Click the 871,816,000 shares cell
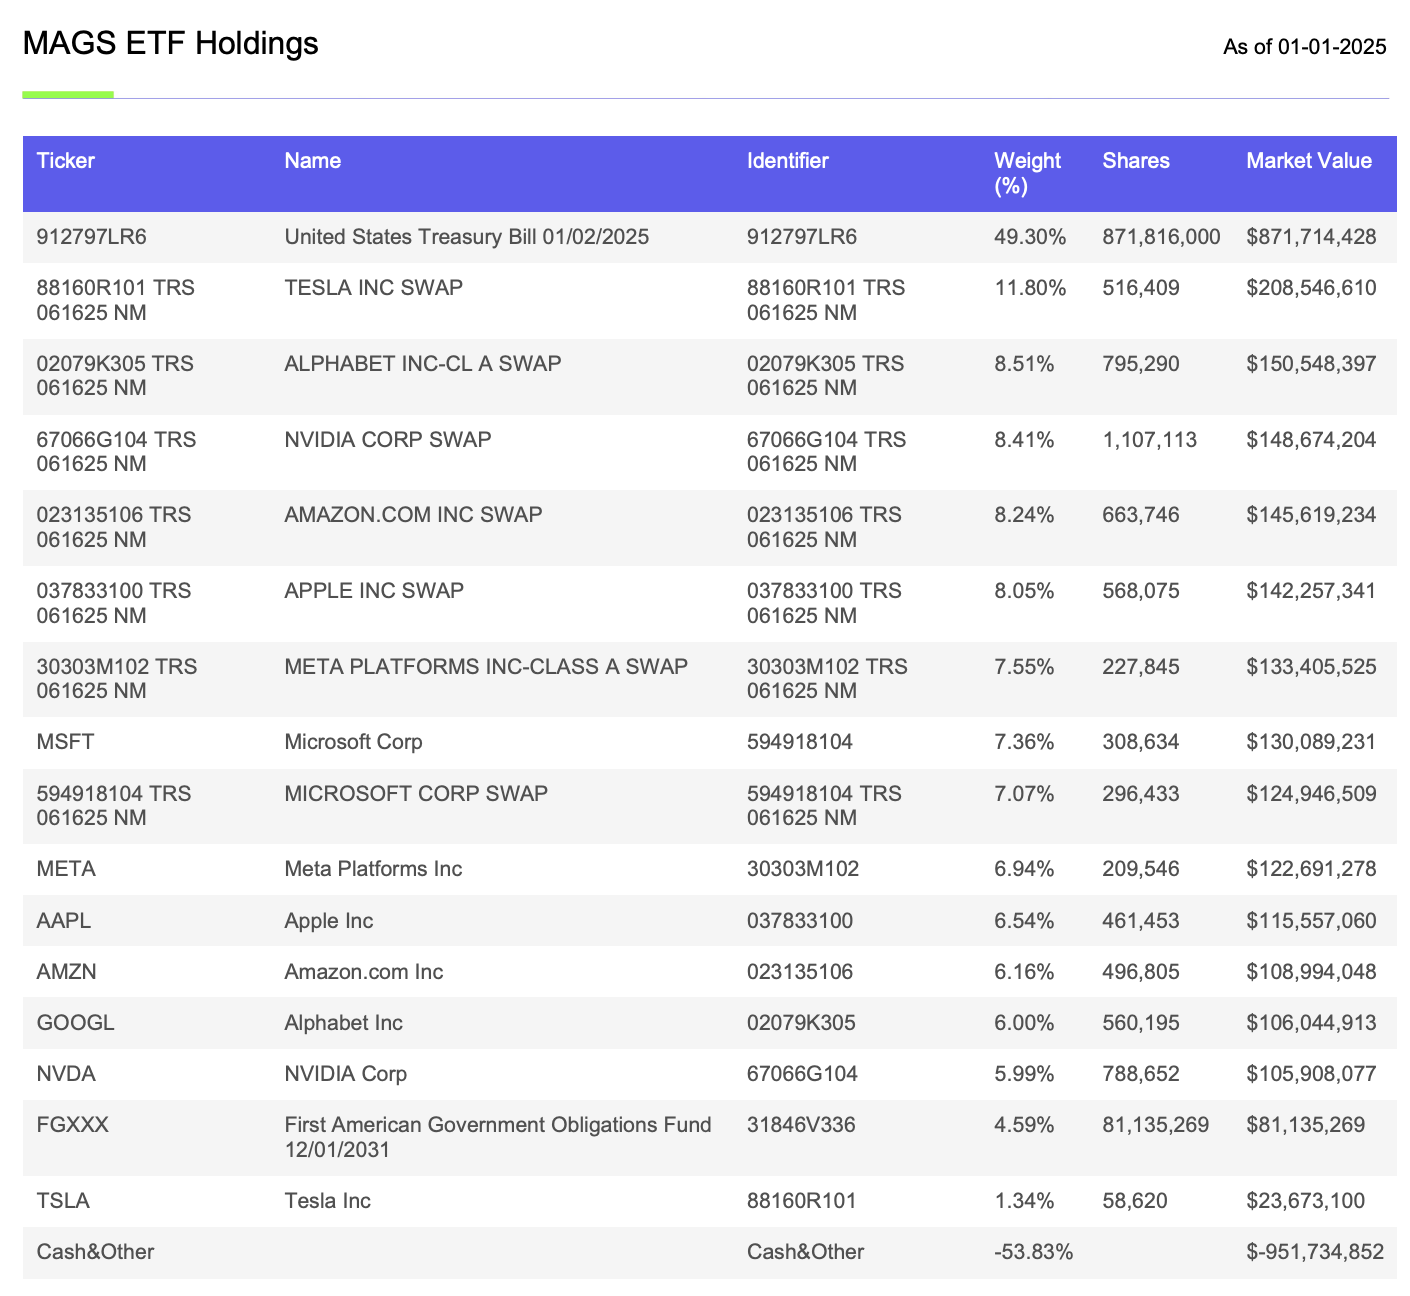Screen dimensions: 1410x1296 [x=1161, y=237]
